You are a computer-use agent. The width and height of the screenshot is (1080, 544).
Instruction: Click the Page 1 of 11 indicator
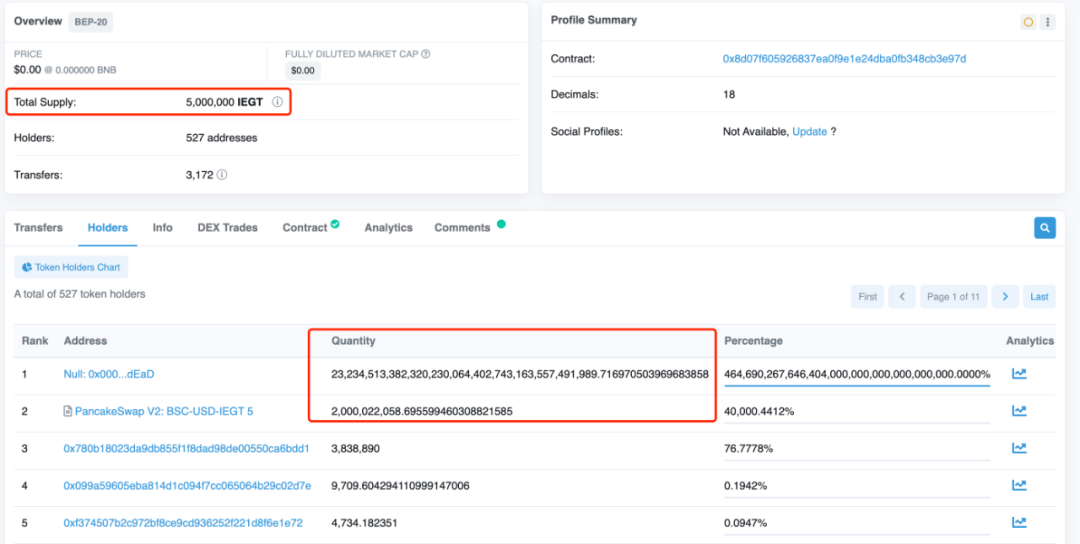(953, 297)
